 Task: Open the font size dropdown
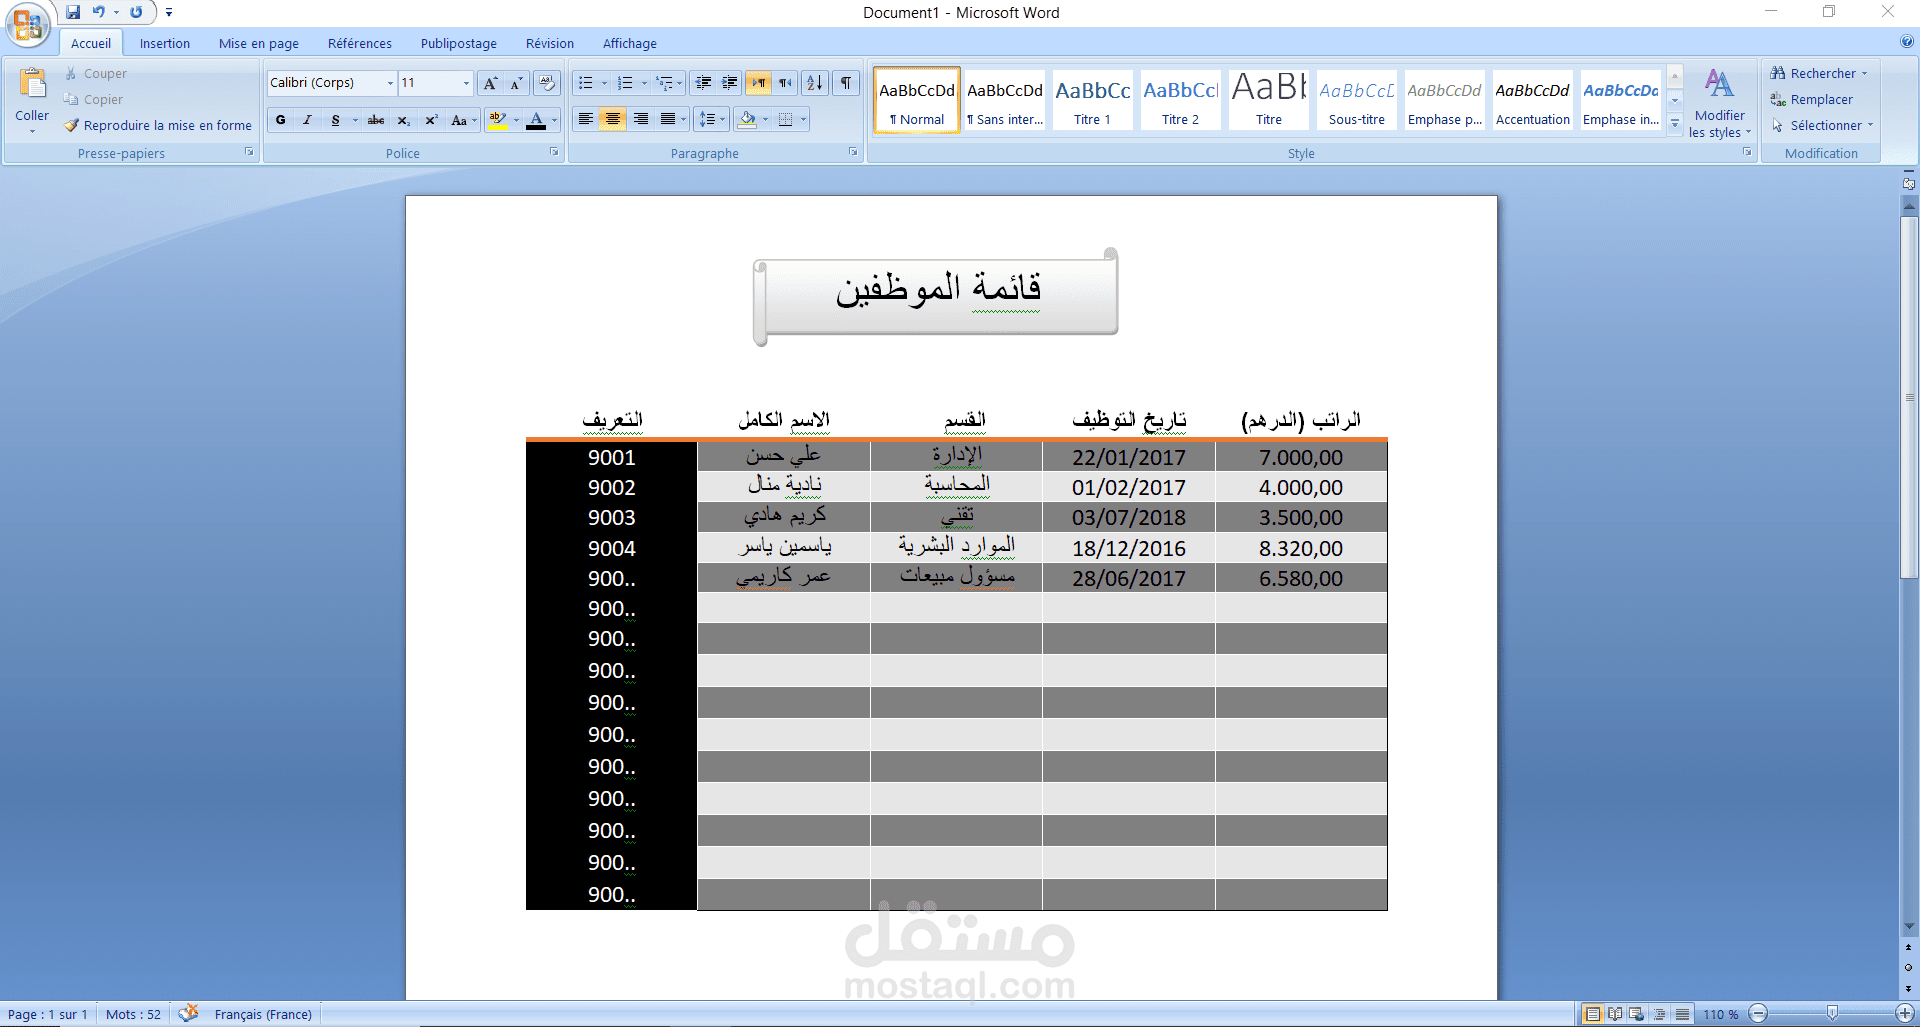pyautogui.click(x=466, y=83)
